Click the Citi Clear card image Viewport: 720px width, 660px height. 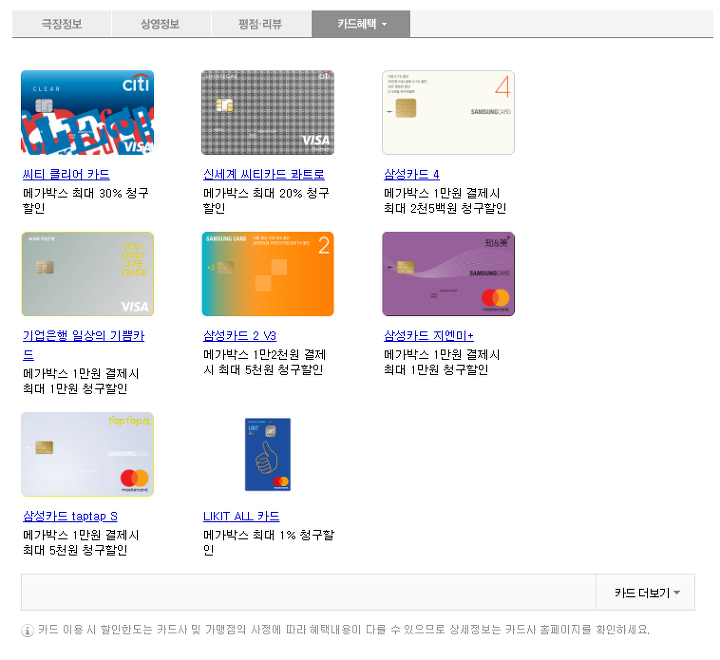pyautogui.click(x=87, y=113)
